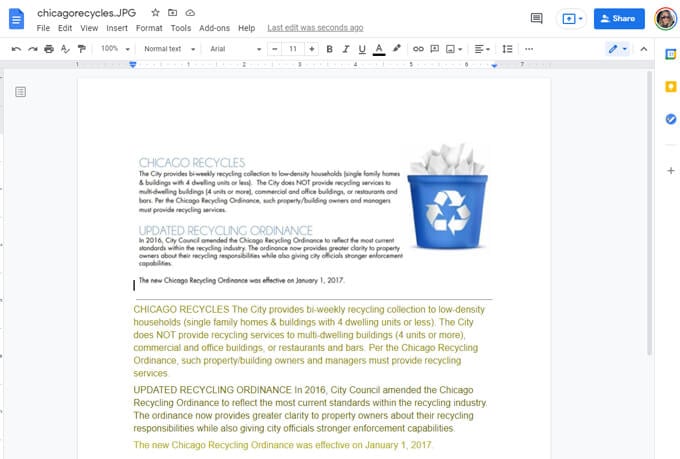Open comment history icon
Image resolution: width=680 pixels, height=459 pixels.
[536, 18]
